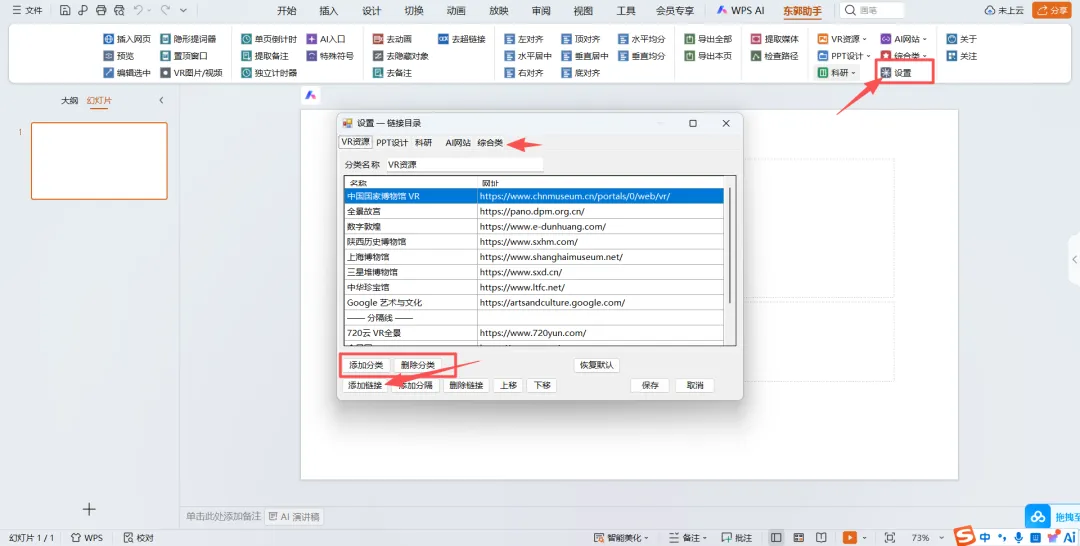Select the PPT设计 tab in settings dialog
1080x546 pixels.
click(392, 143)
